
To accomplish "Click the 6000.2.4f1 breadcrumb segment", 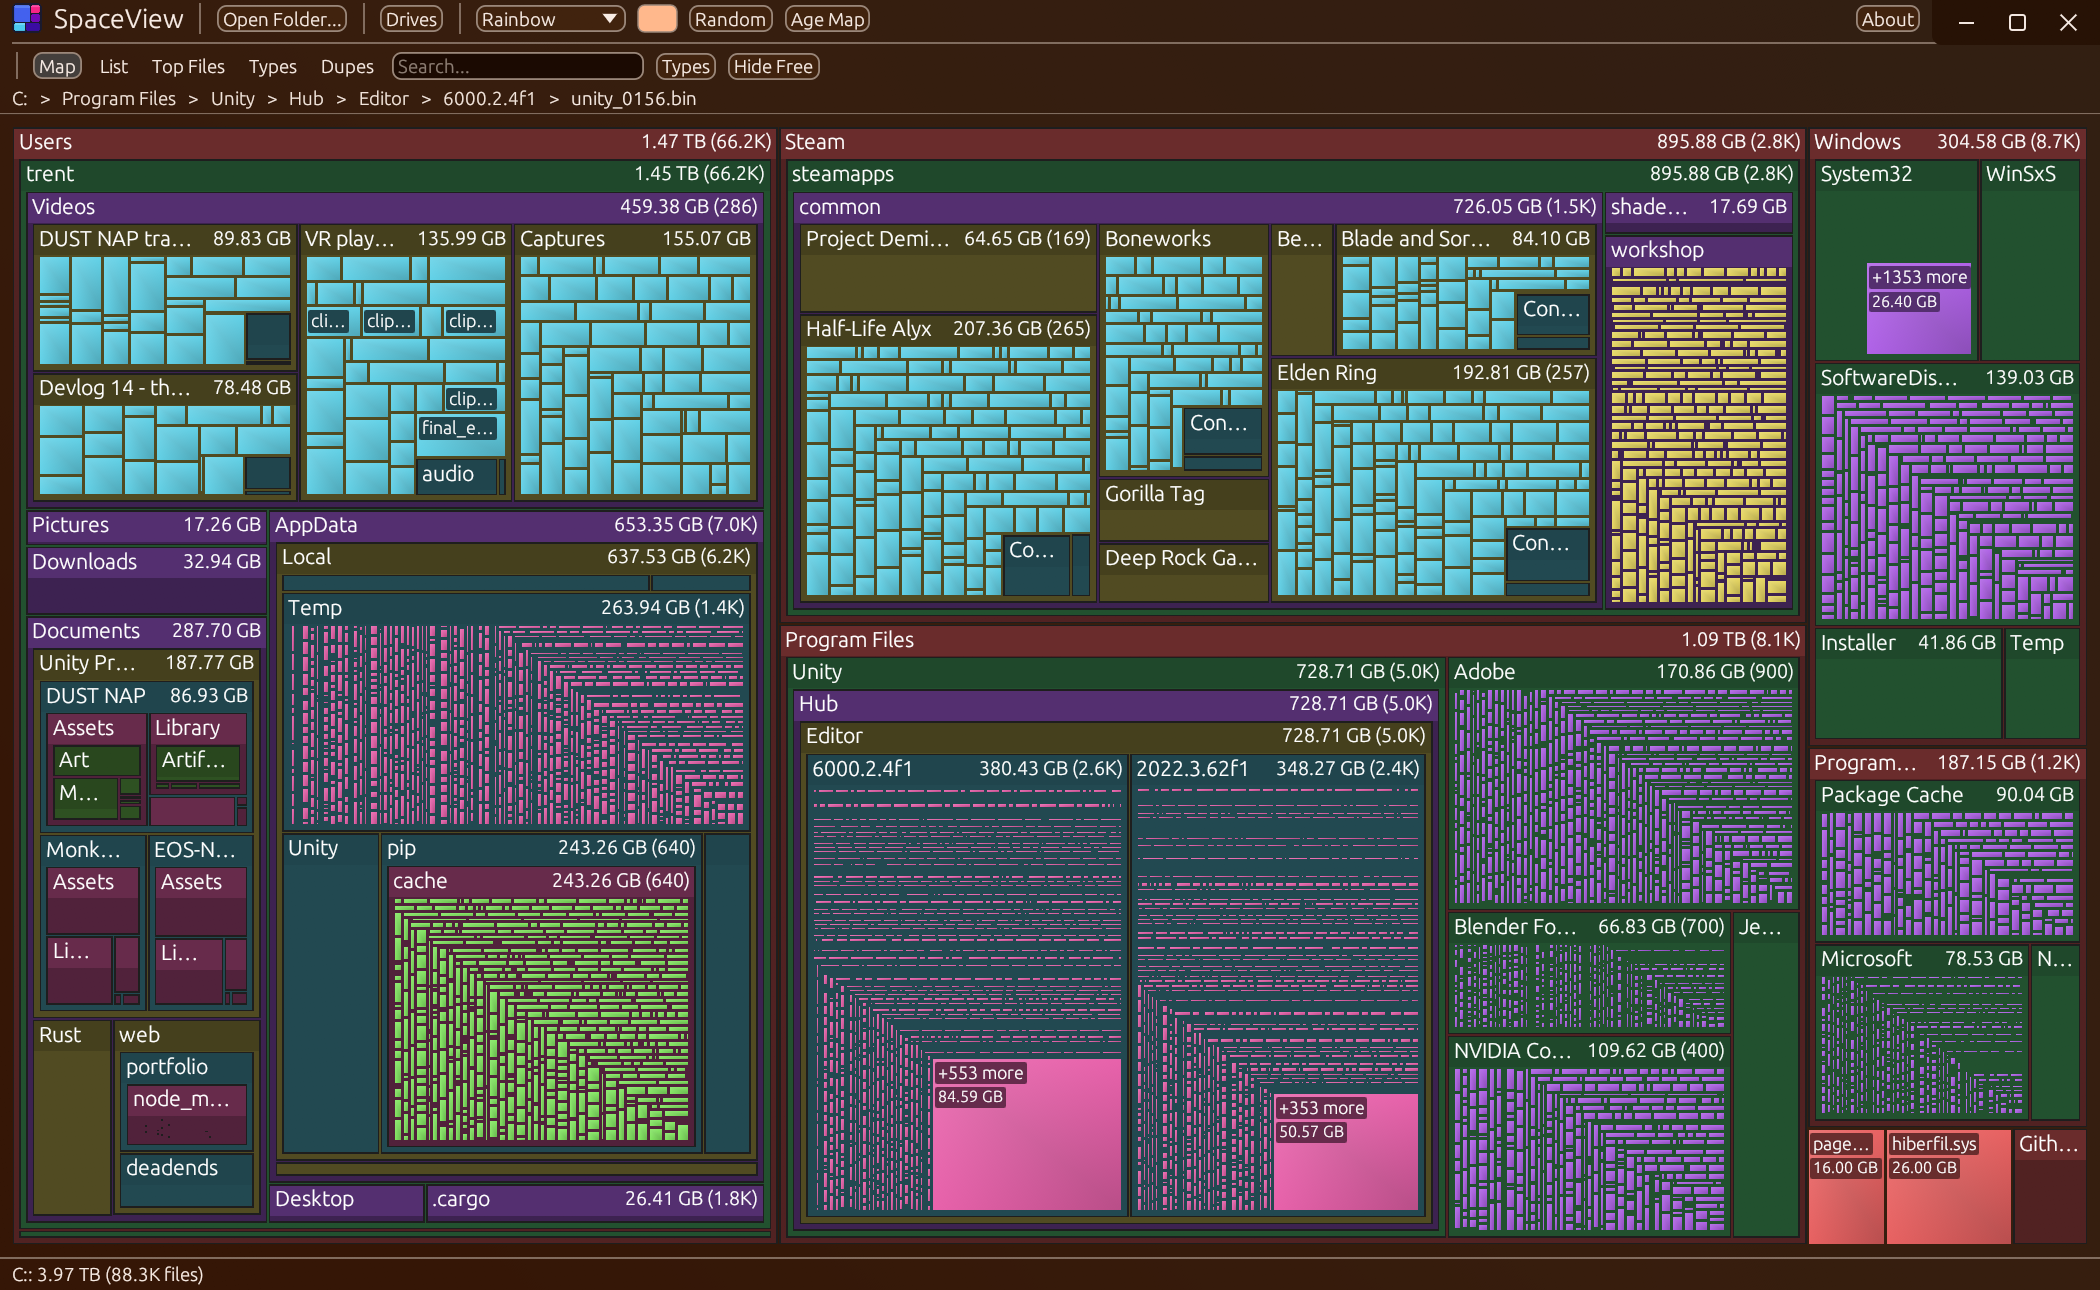I will pos(489,98).
